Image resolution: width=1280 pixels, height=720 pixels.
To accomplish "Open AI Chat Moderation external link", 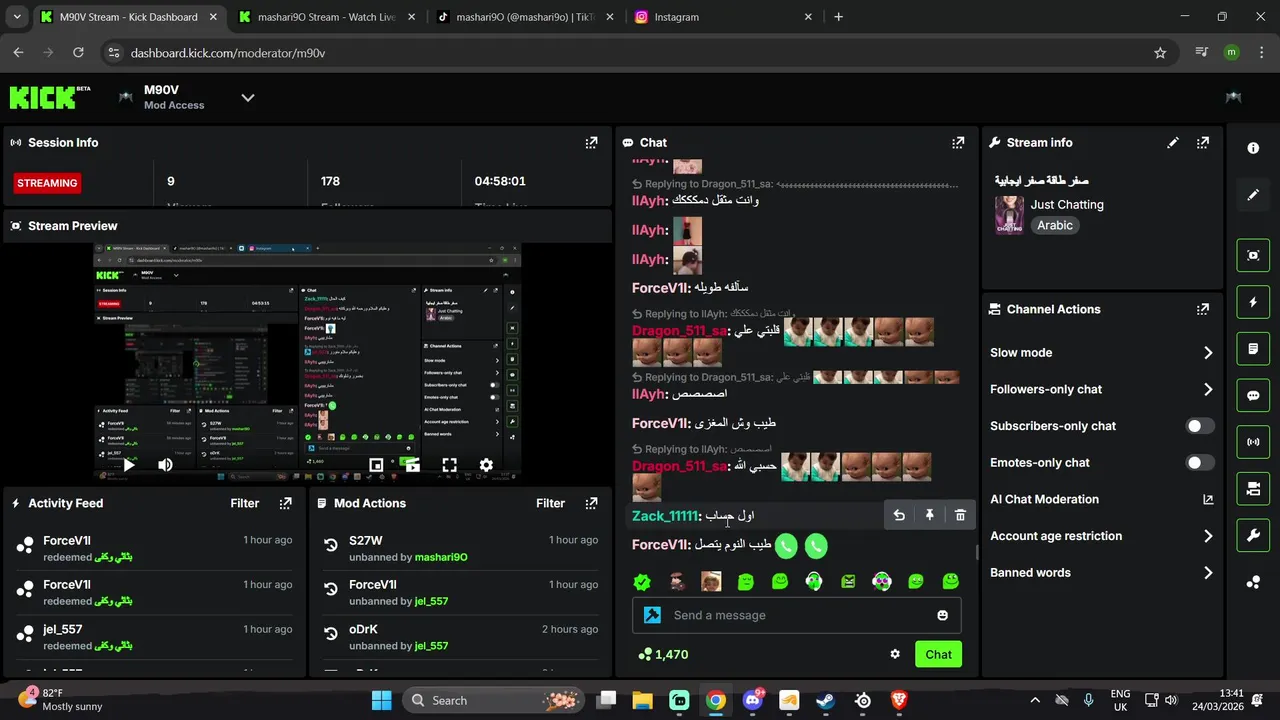I will (1208, 499).
